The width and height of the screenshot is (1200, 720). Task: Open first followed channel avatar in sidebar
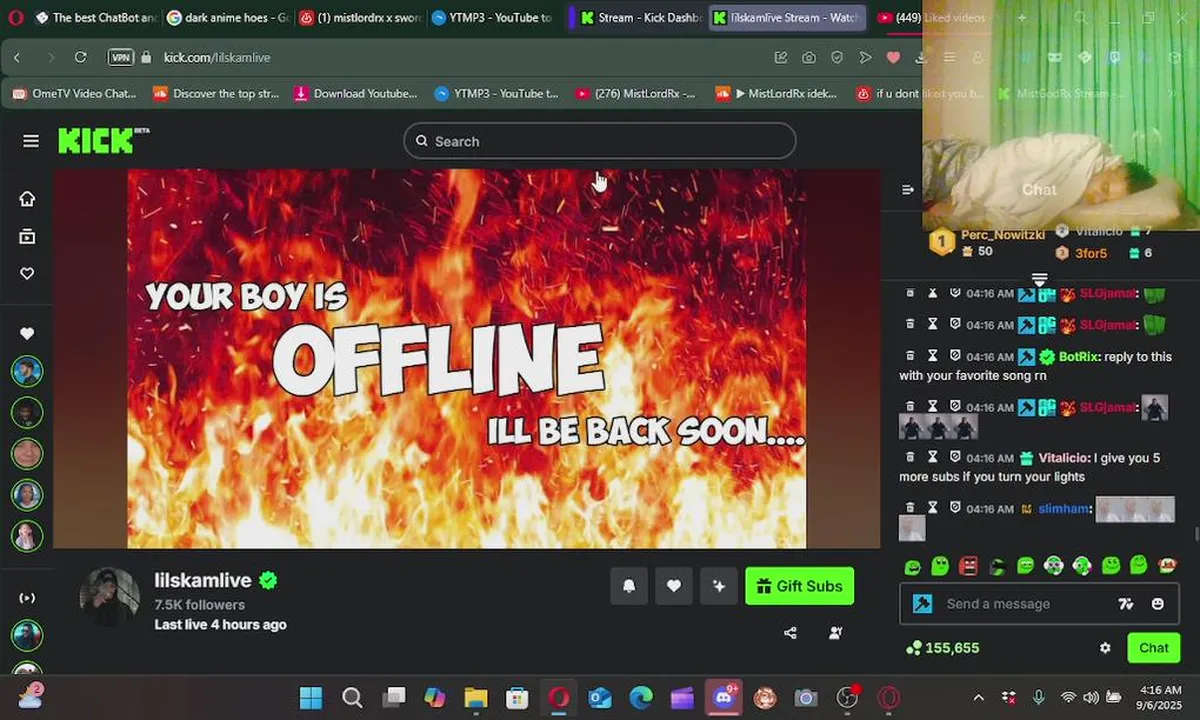(27, 371)
